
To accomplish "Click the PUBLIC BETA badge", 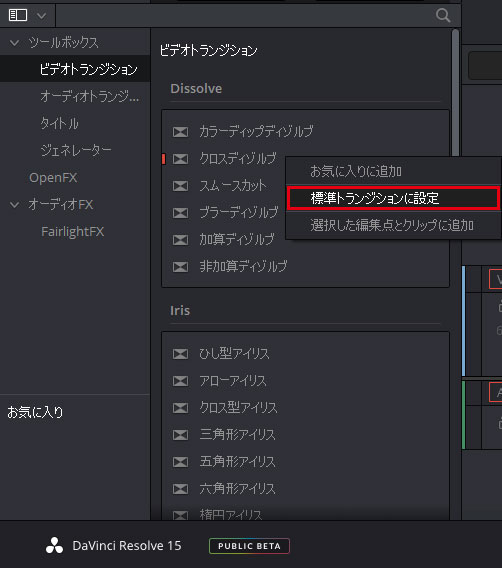I will pos(249,546).
